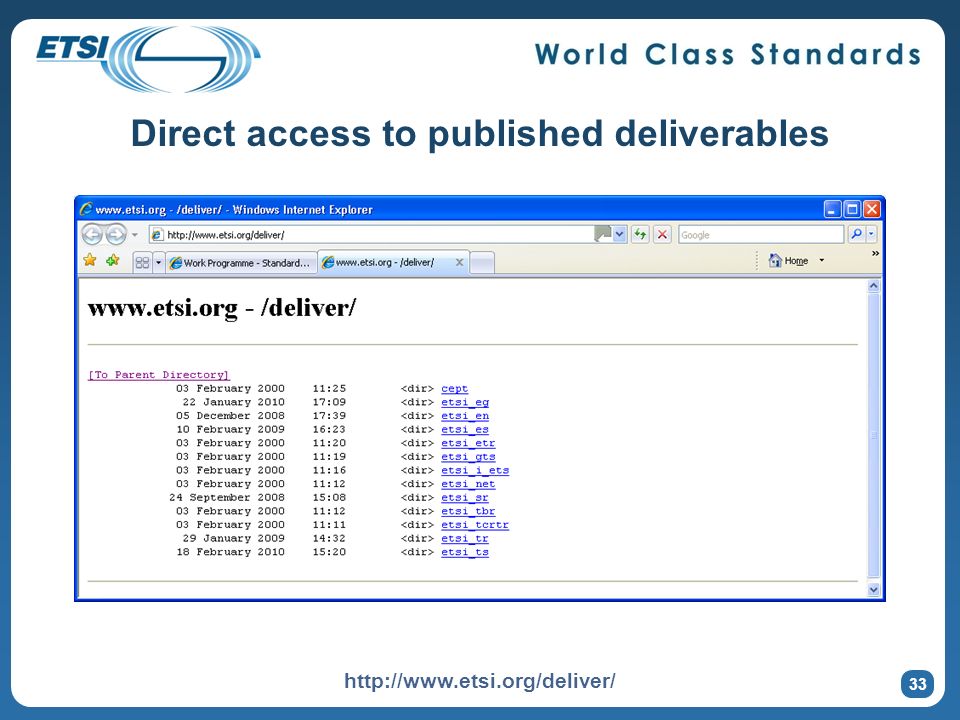Screen dimensions: 960x720
Task: Click the date text '18 February 2010'
Action: [230, 552]
